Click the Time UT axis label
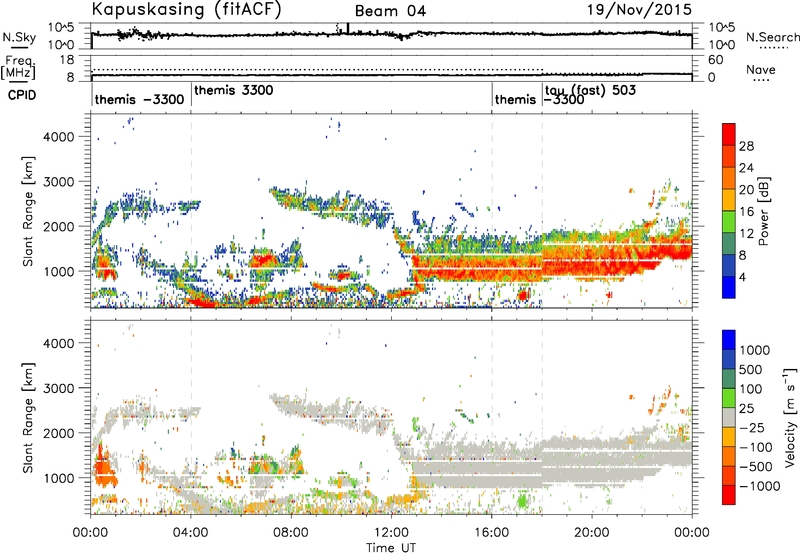The width and height of the screenshot is (800, 554). (x=391, y=548)
